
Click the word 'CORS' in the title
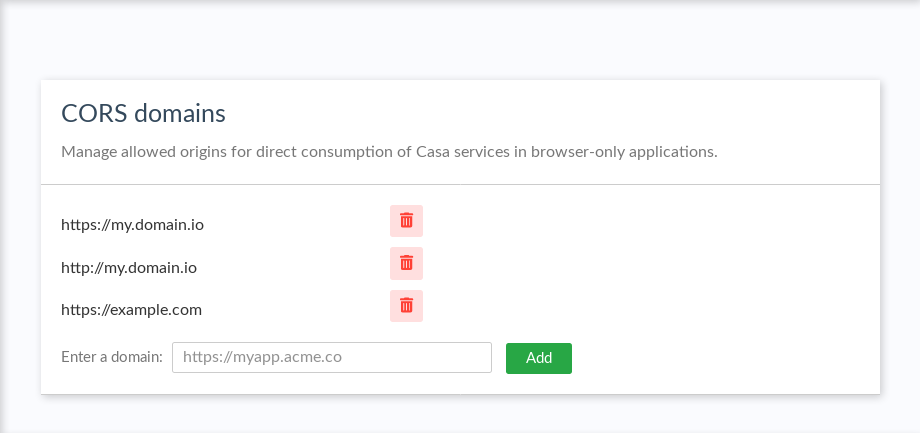pos(91,113)
